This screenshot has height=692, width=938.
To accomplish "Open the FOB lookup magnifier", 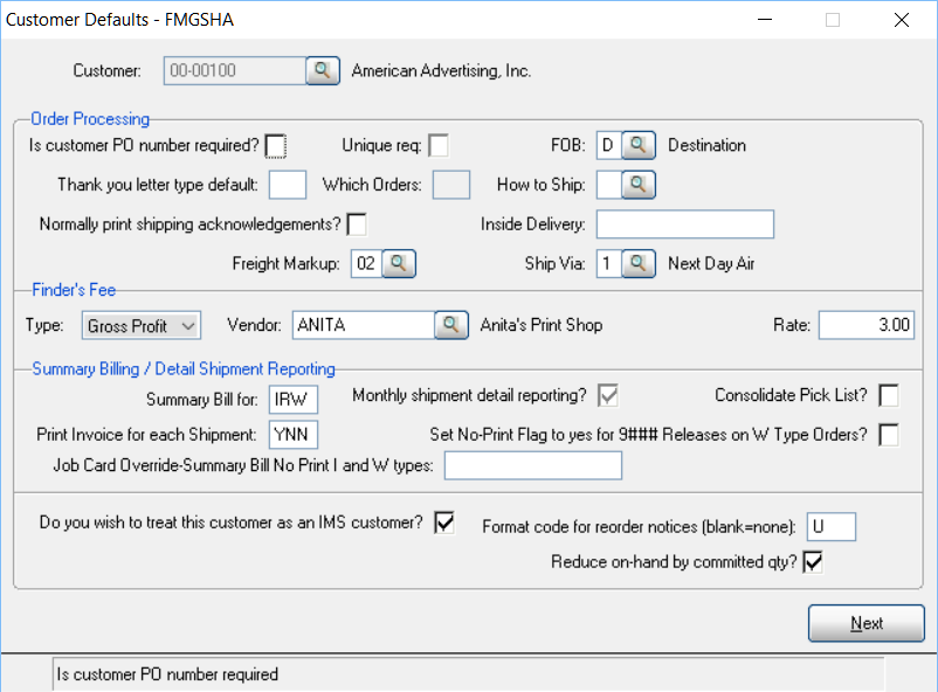I will coord(638,145).
